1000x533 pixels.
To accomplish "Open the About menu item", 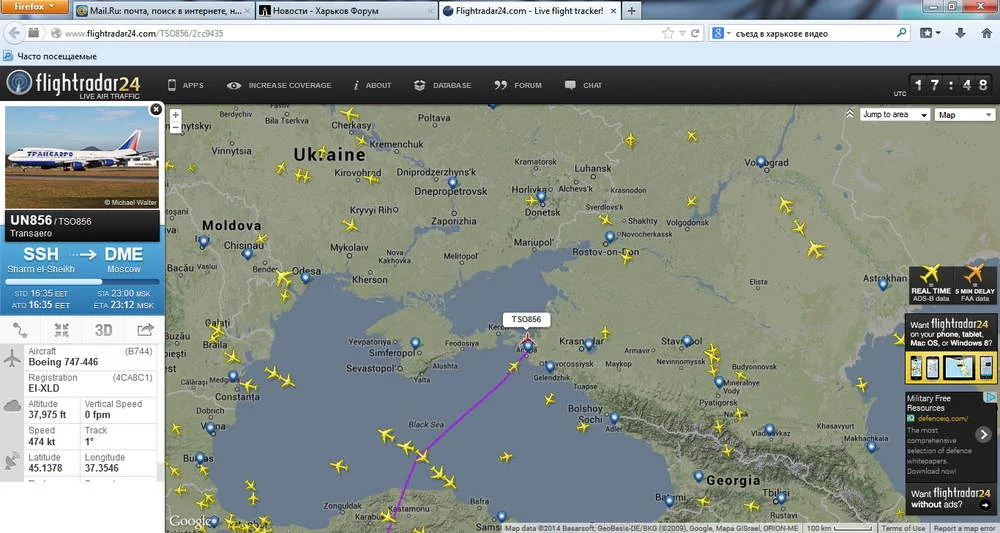I will coord(372,85).
